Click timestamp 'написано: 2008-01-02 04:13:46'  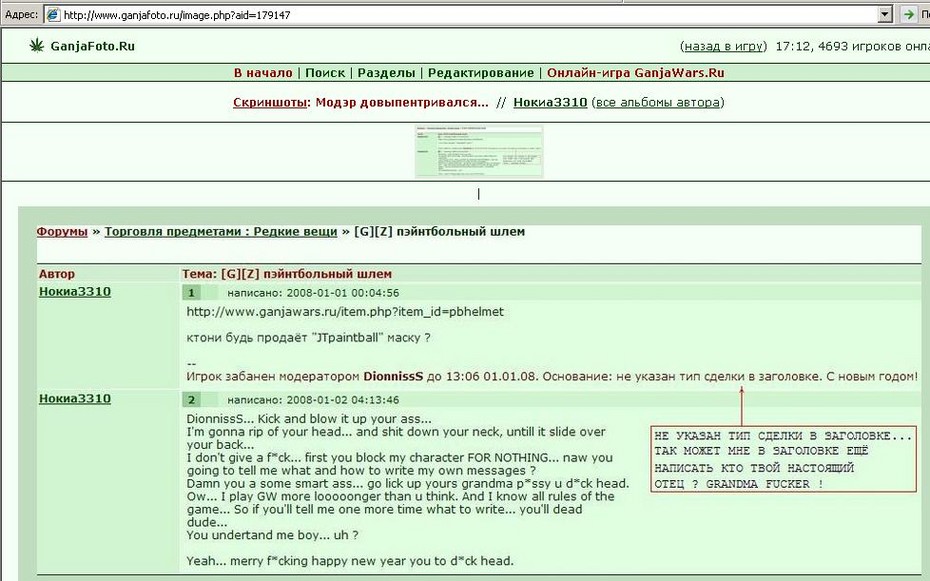(x=313, y=400)
